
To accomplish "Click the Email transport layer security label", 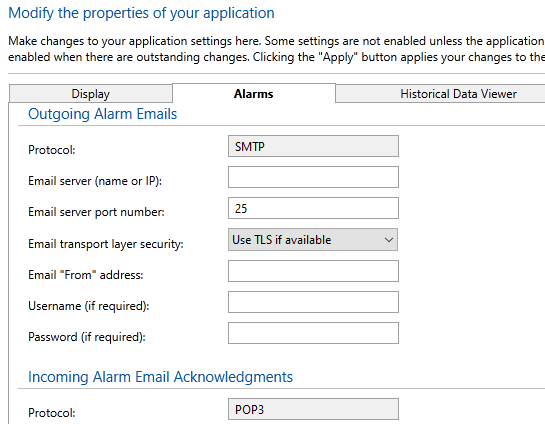I will pos(106,244).
